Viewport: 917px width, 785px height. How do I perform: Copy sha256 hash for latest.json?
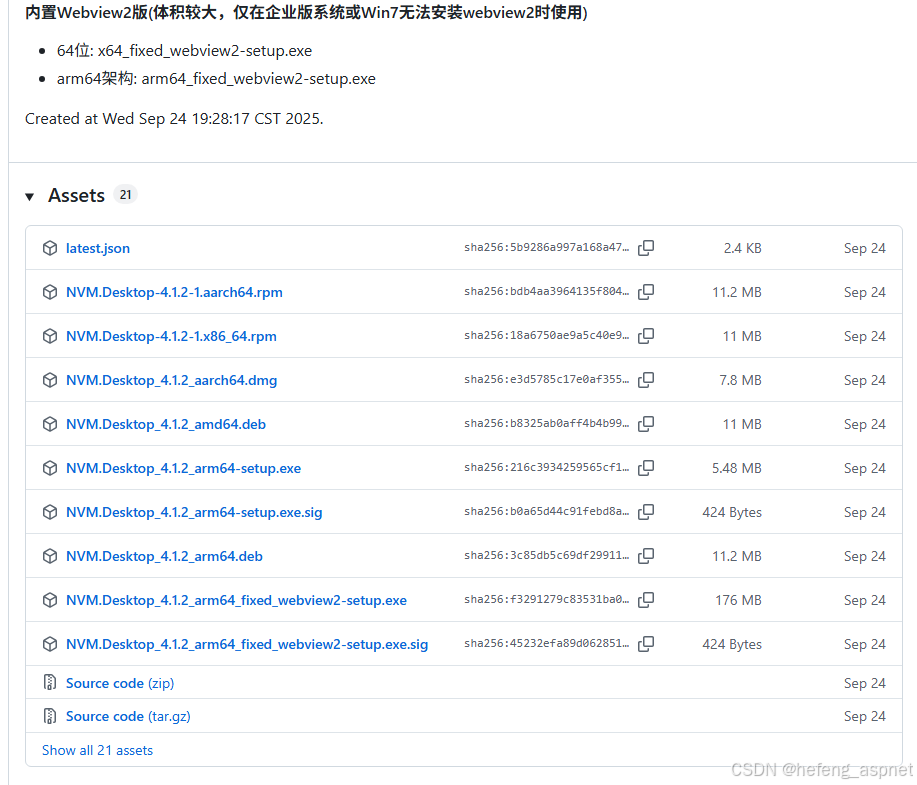tap(646, 248)
